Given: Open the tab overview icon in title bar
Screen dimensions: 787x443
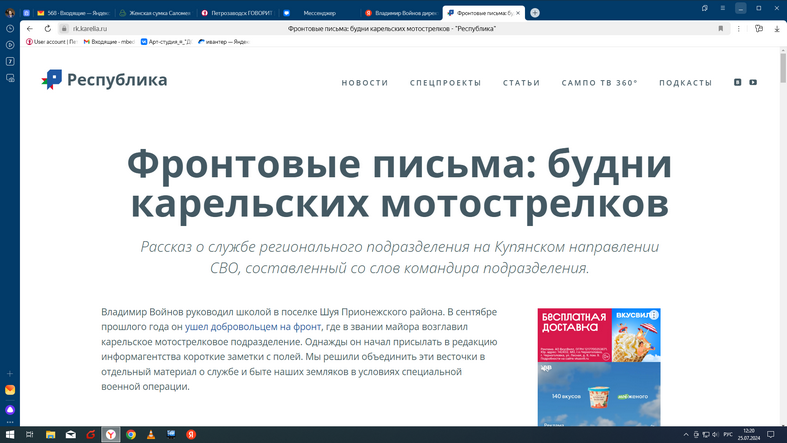Looking at the screenshot, I should [705, 8].
